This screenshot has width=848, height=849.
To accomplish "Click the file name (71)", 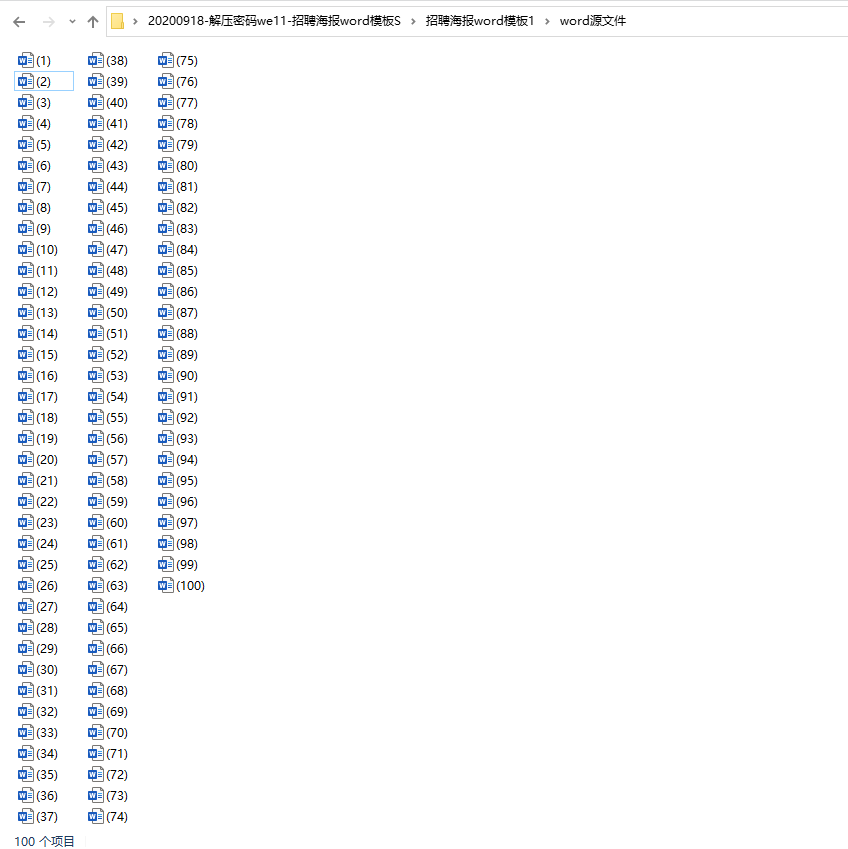I will [117, 754].
